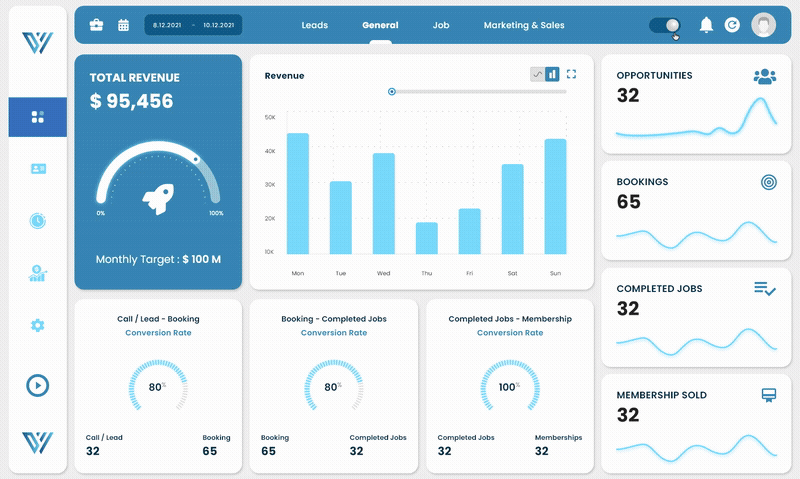Click the contact card sidebar icon
800x479 pixels.
[x=38, y=169]
